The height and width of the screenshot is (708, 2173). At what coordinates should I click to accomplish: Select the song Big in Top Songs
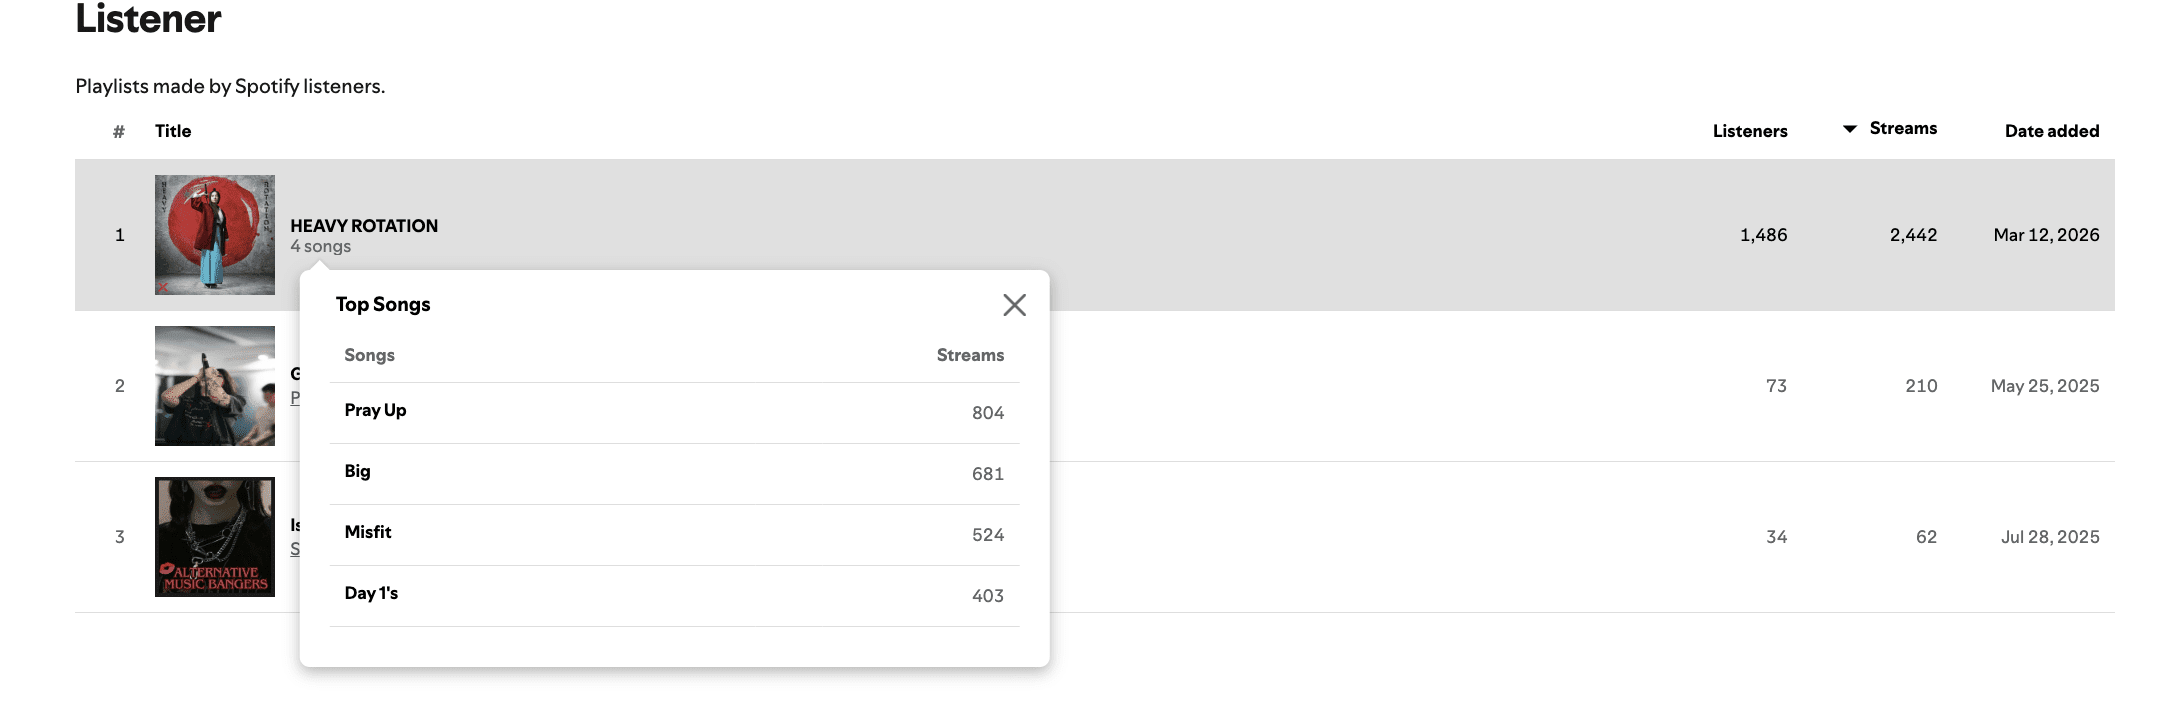[357, 471]
